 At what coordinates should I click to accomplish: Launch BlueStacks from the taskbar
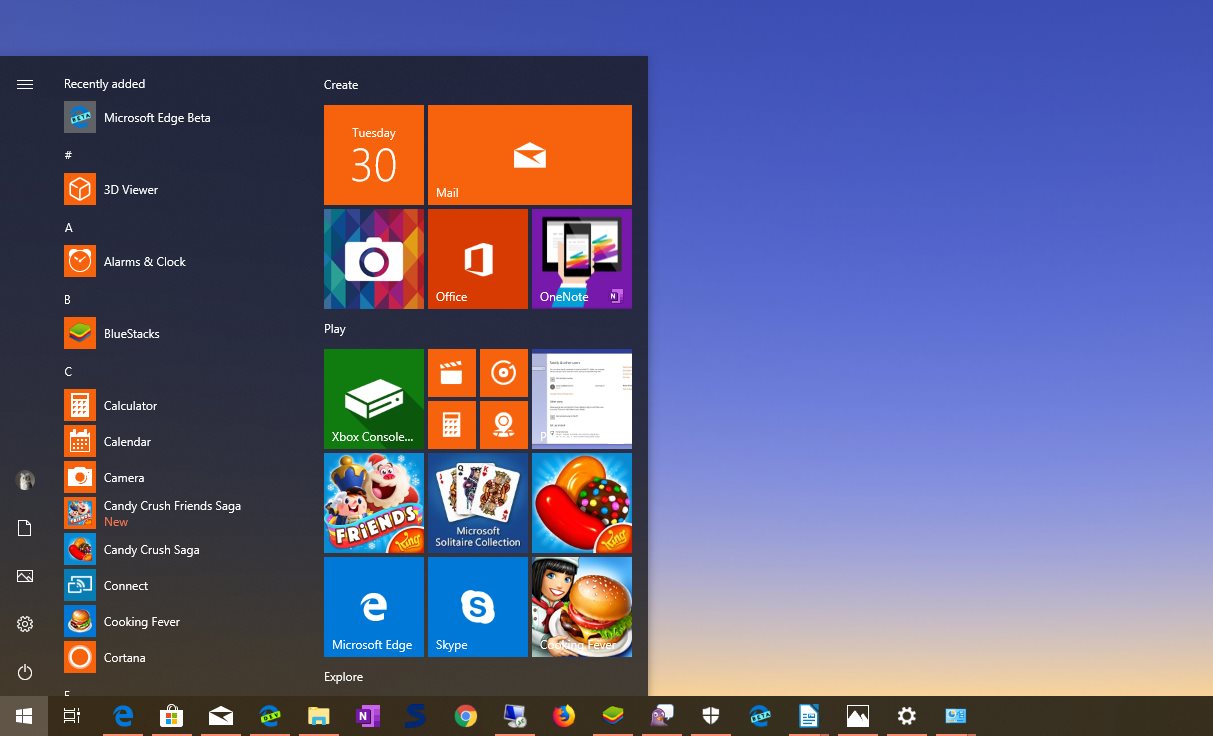(613, 716)
